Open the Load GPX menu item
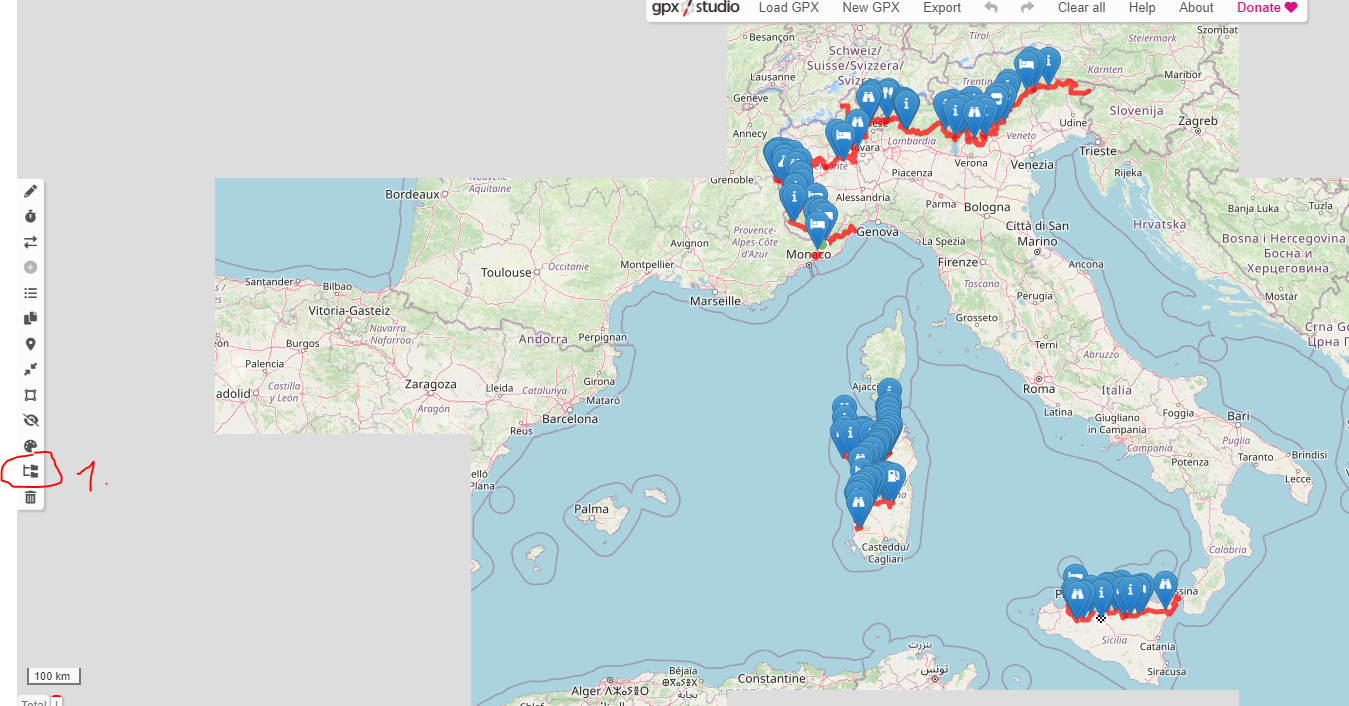 coord(788,8)
